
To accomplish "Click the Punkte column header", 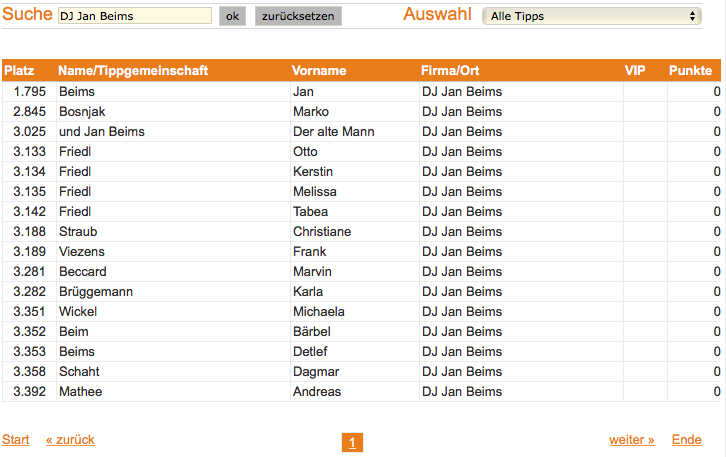I will click(x=690, y=70).
